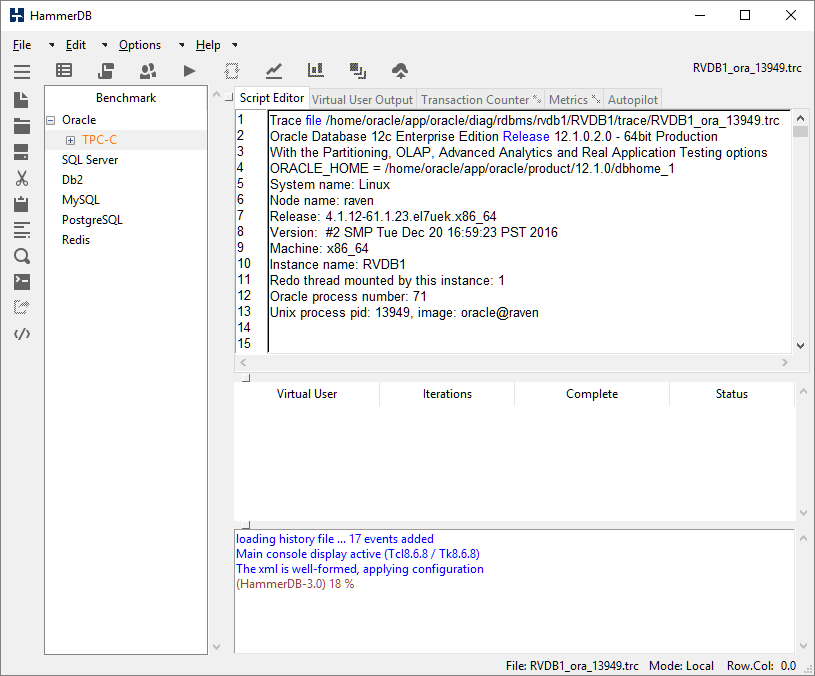Select Db2 in the Benchmark tree
The height and width of the screenshot is (676, 815).
click(x=72, y=180)
